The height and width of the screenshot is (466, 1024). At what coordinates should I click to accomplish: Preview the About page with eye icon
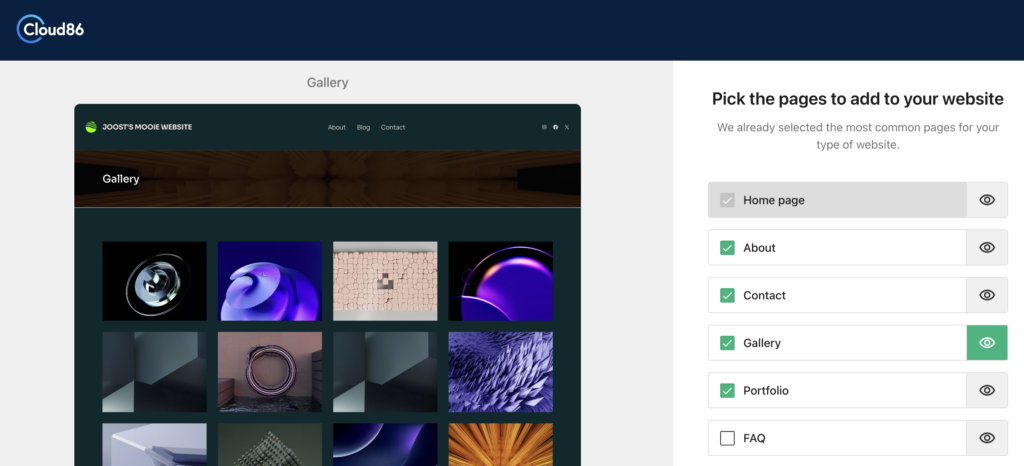point(987,248)
